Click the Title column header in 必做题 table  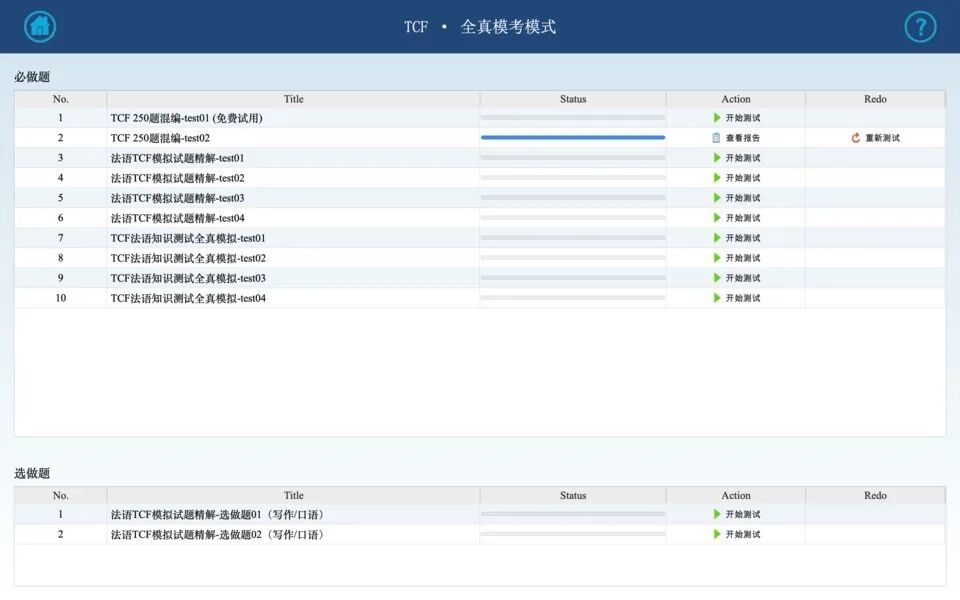point(293,99)
